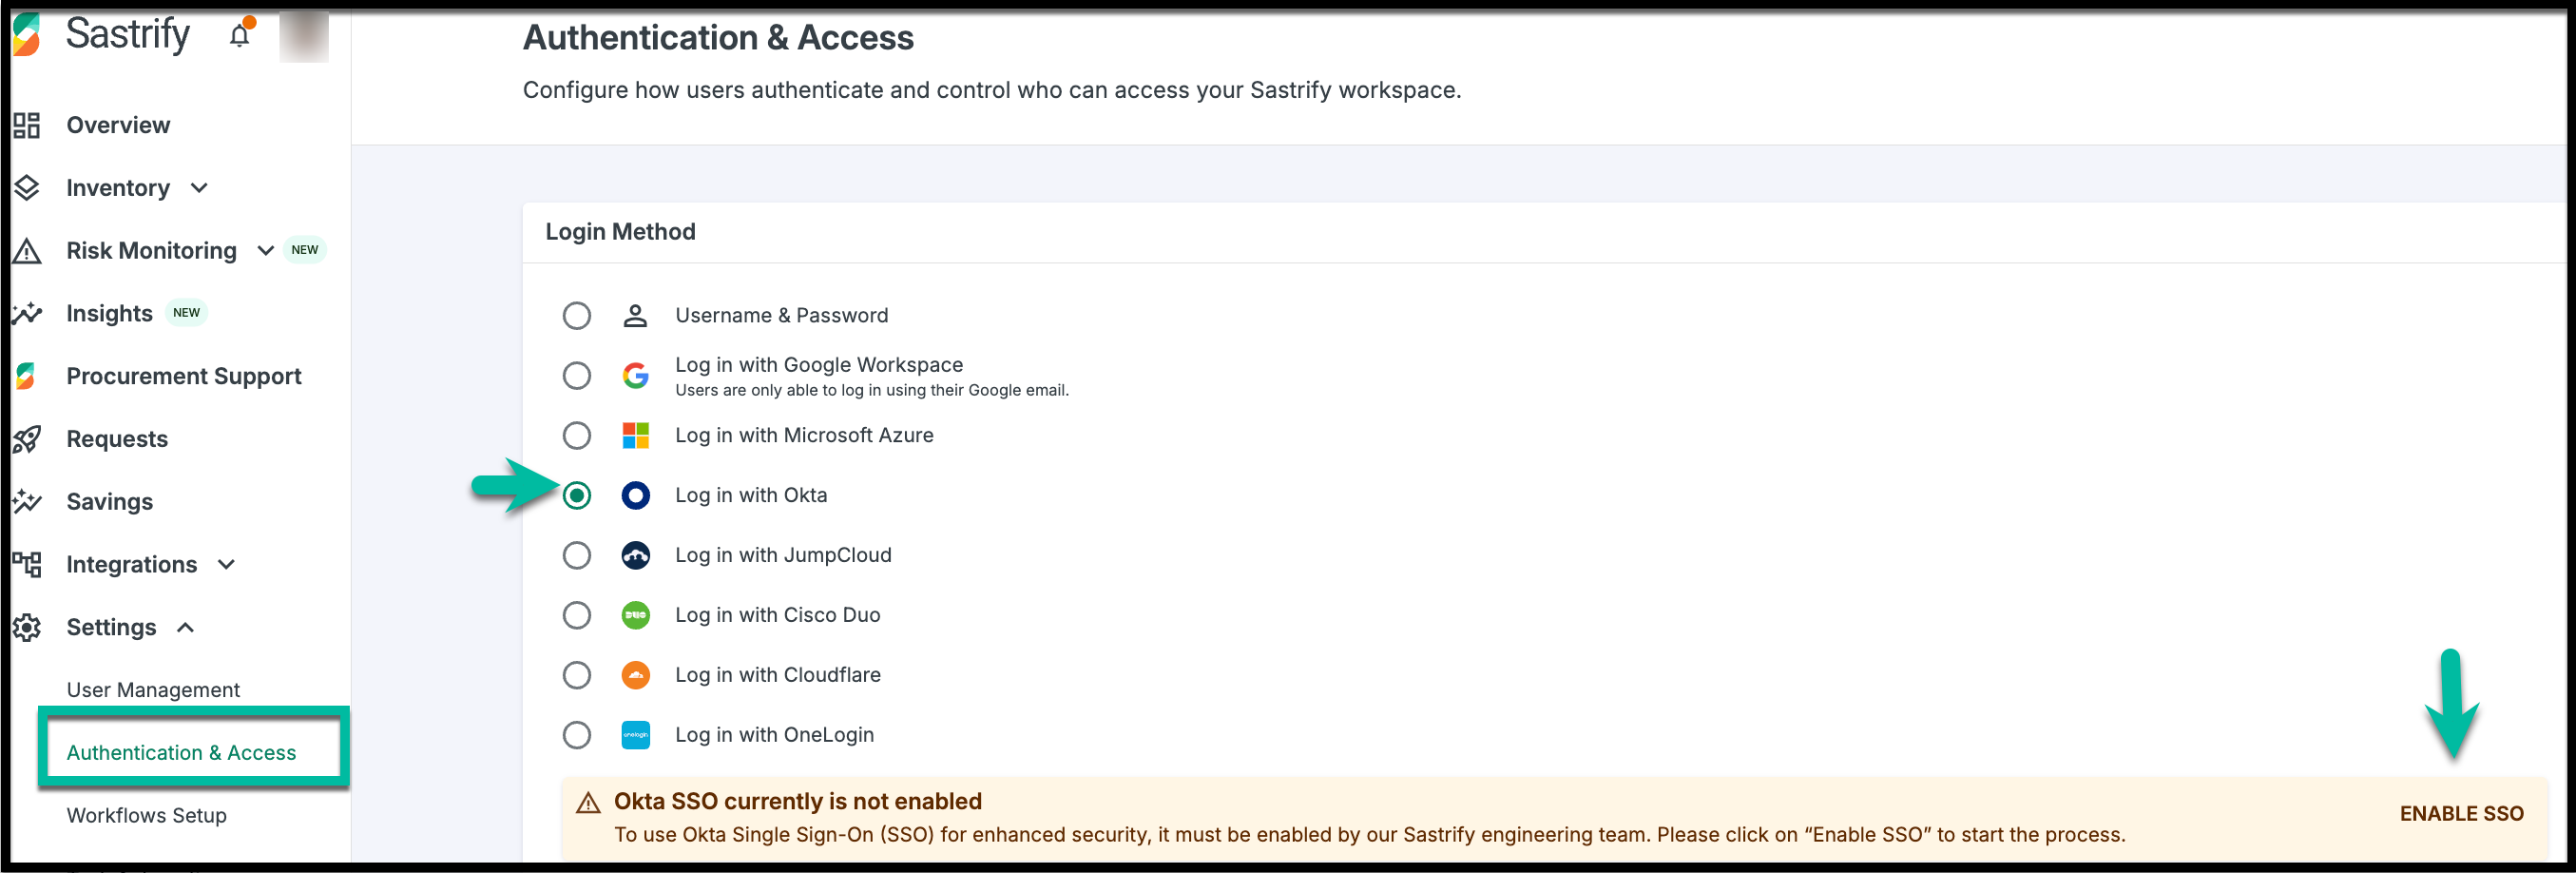Click the Overview dashboard icon
Screen dimensions: 2576x873
27,125
